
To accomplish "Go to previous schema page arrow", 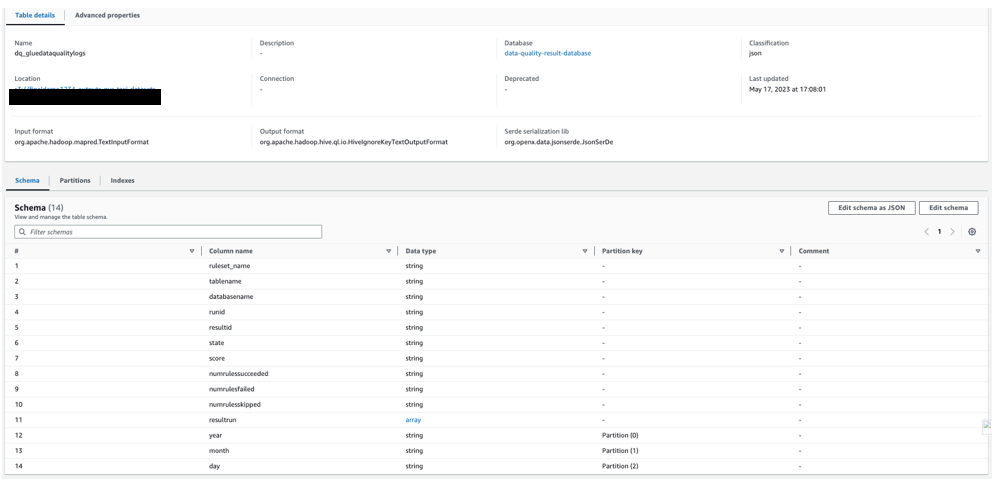I will click(927, 232).
